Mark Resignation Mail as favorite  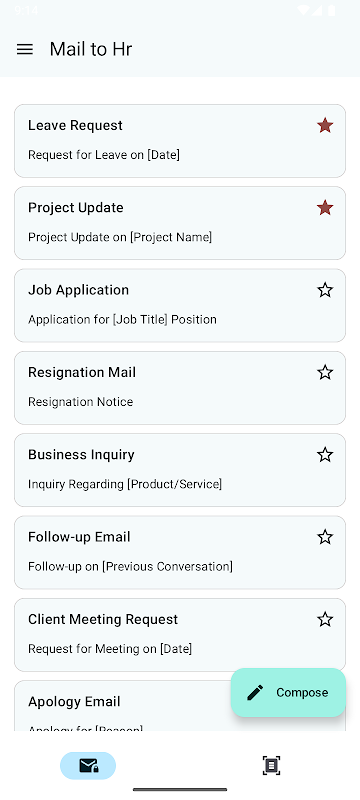325,372
